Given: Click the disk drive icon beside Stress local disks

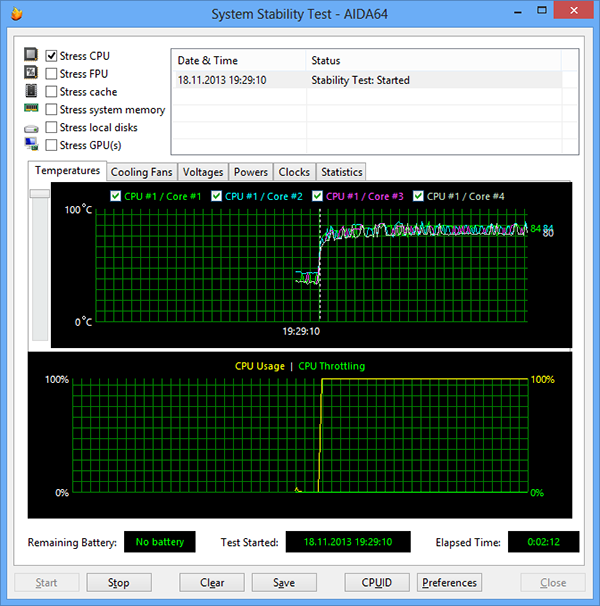Looking at the screenshot, I should click(x=31, y=128).
